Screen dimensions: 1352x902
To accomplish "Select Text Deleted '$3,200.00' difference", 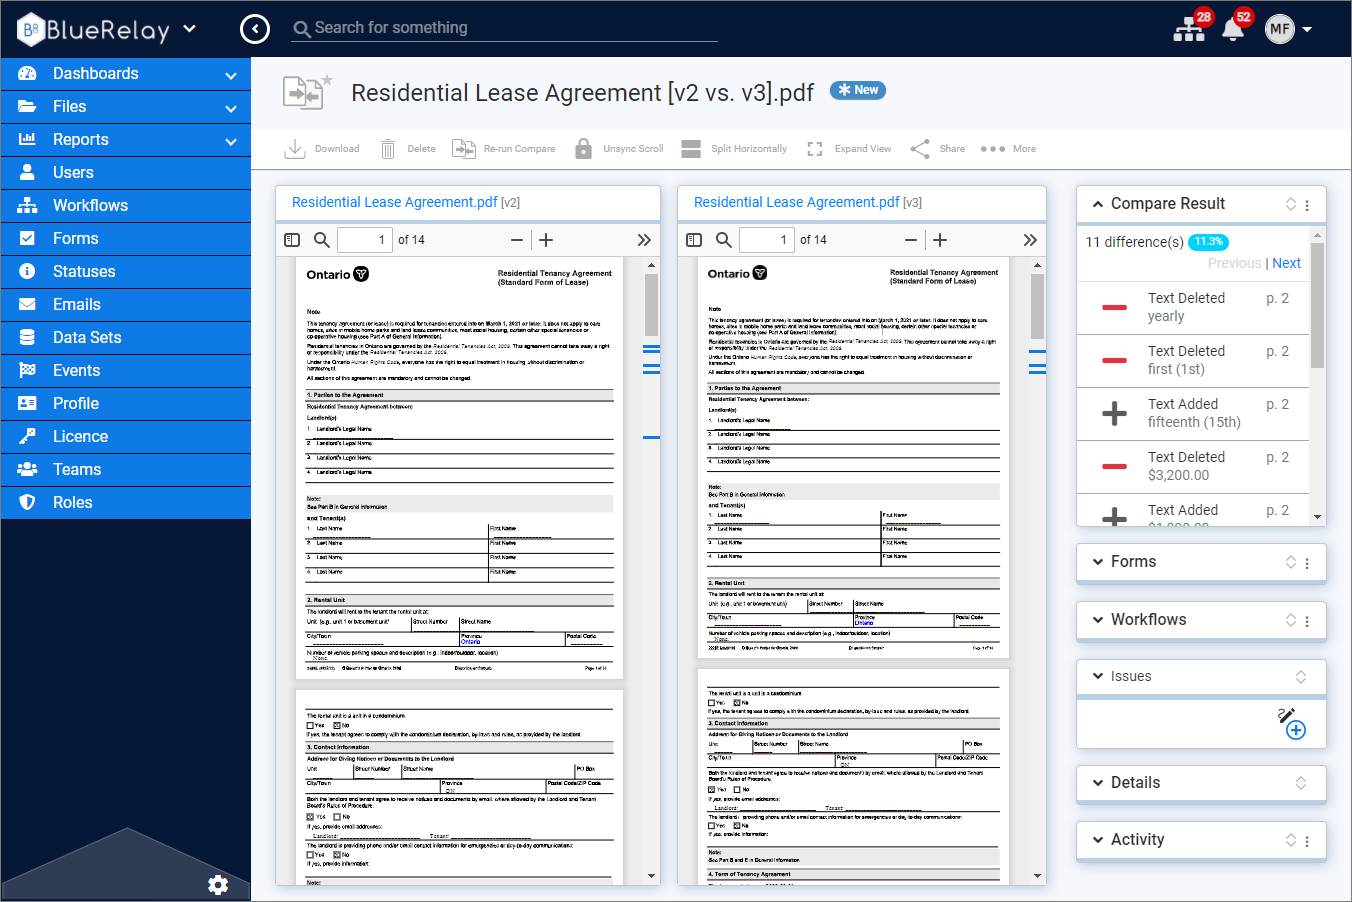I will [x=1192, y=467].
